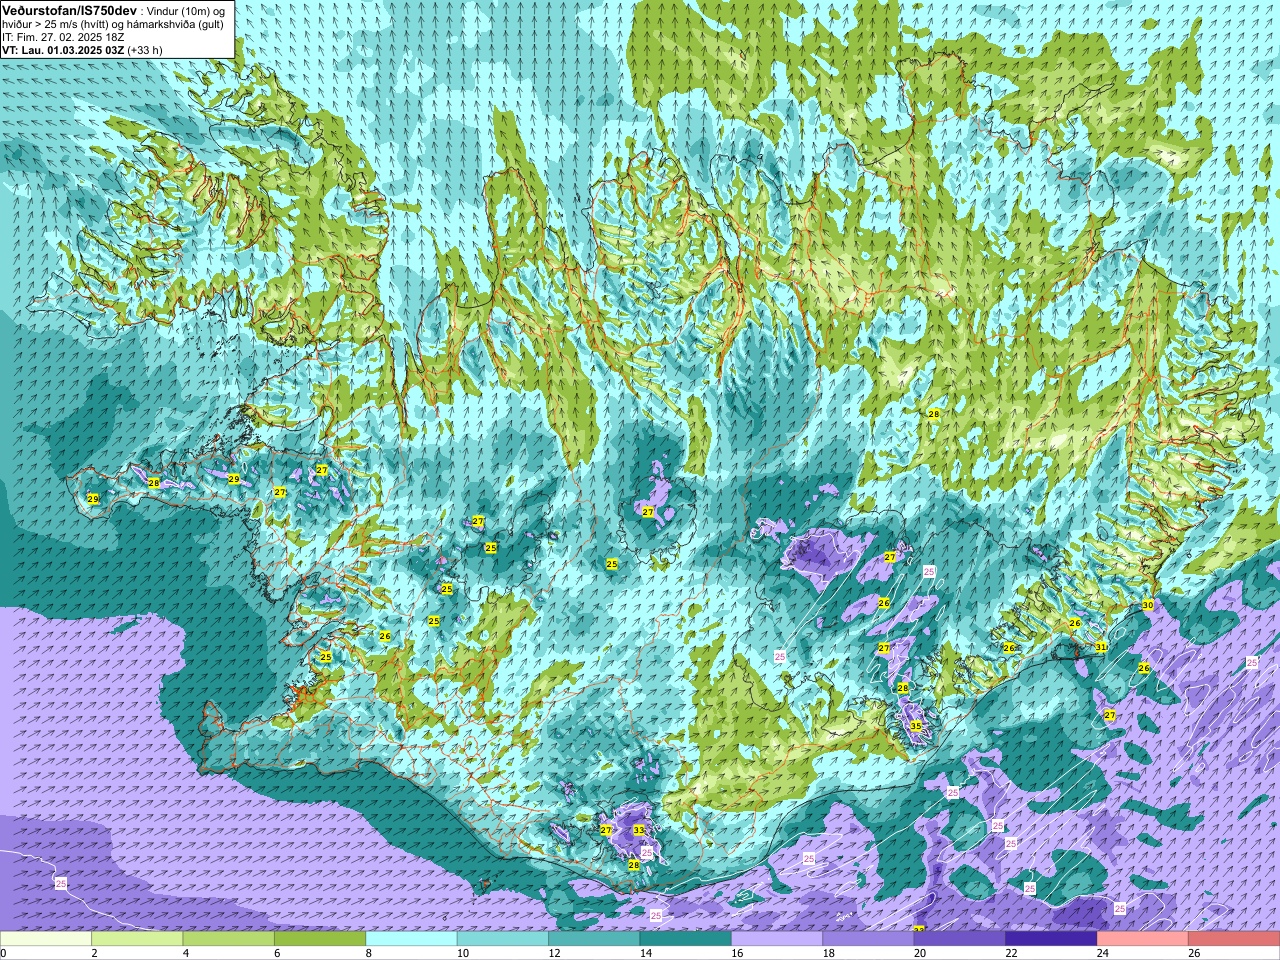This screenshot has width=1280, height=960.
Task: Choose the pink 24–26 m/s legend swatch
Action: click(1142, 939)
